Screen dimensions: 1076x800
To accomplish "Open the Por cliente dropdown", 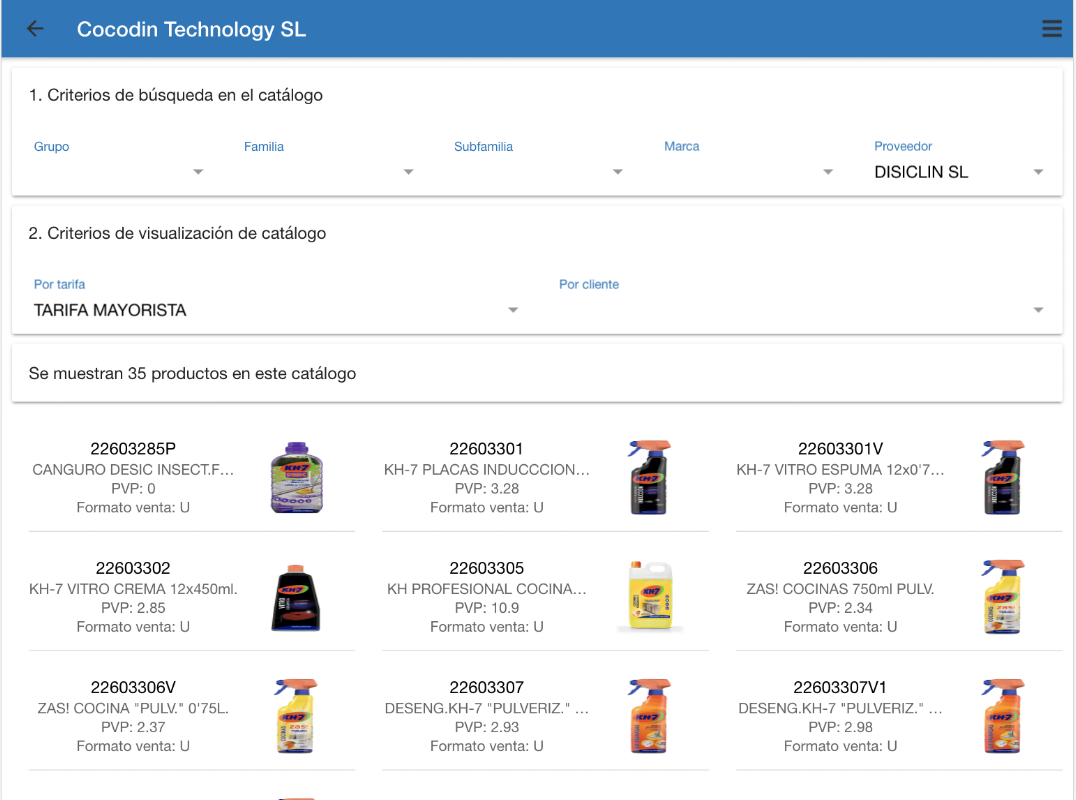I will tap(802, 310).
